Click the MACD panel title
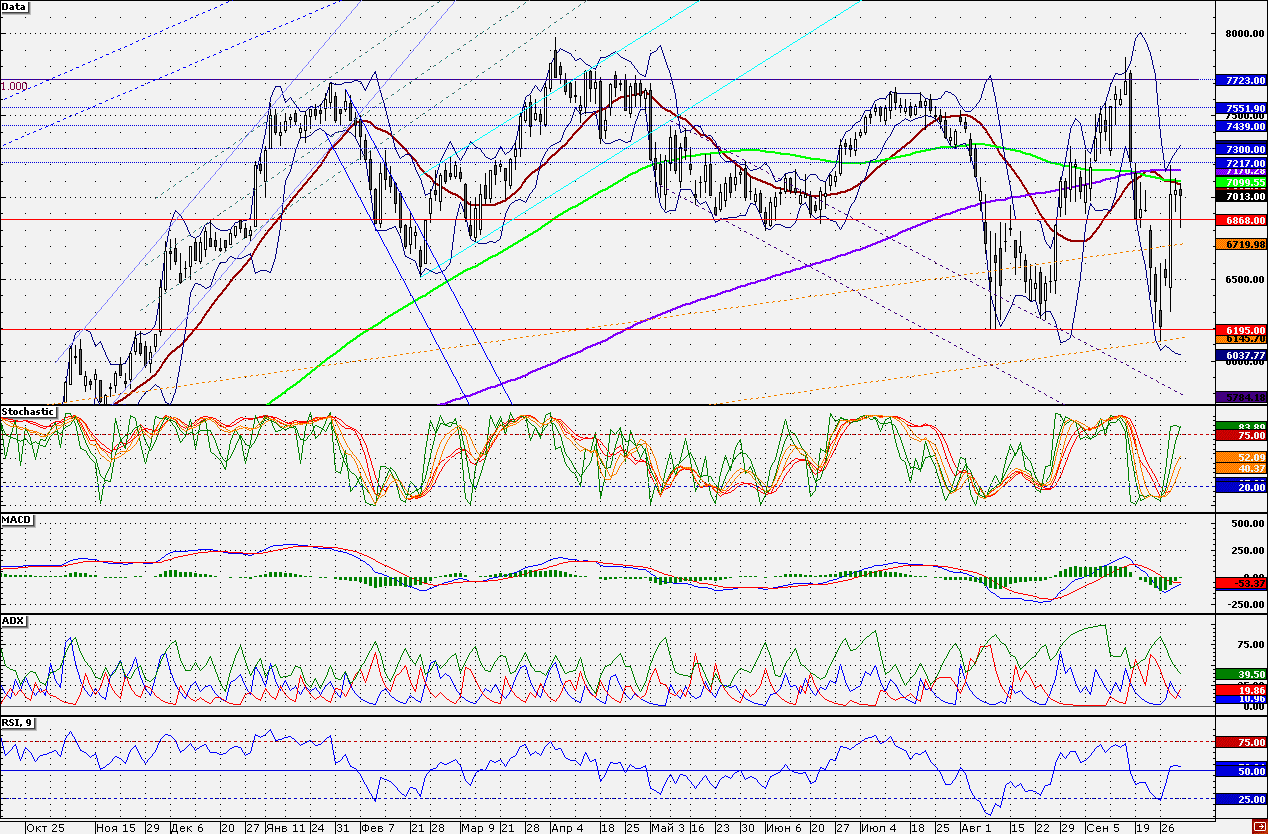This screenshot has width=1268, height=834. coord(16,520)
